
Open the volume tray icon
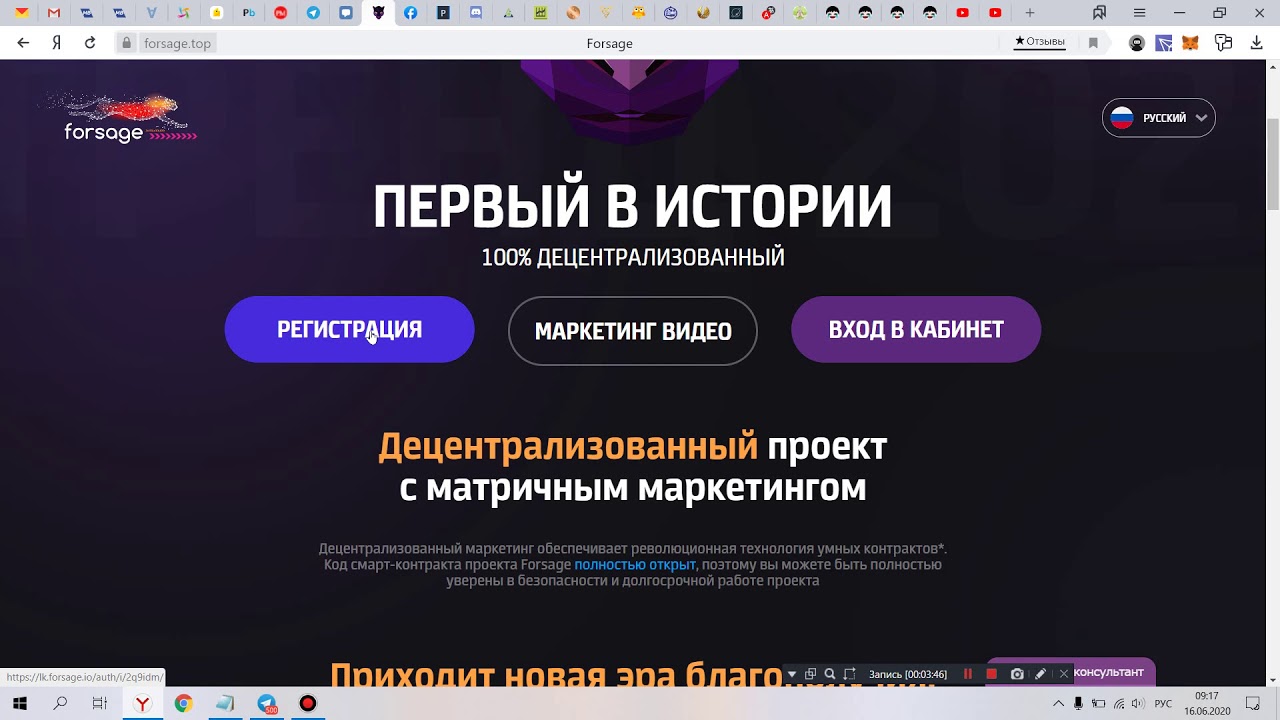(x=1138, y=704)
